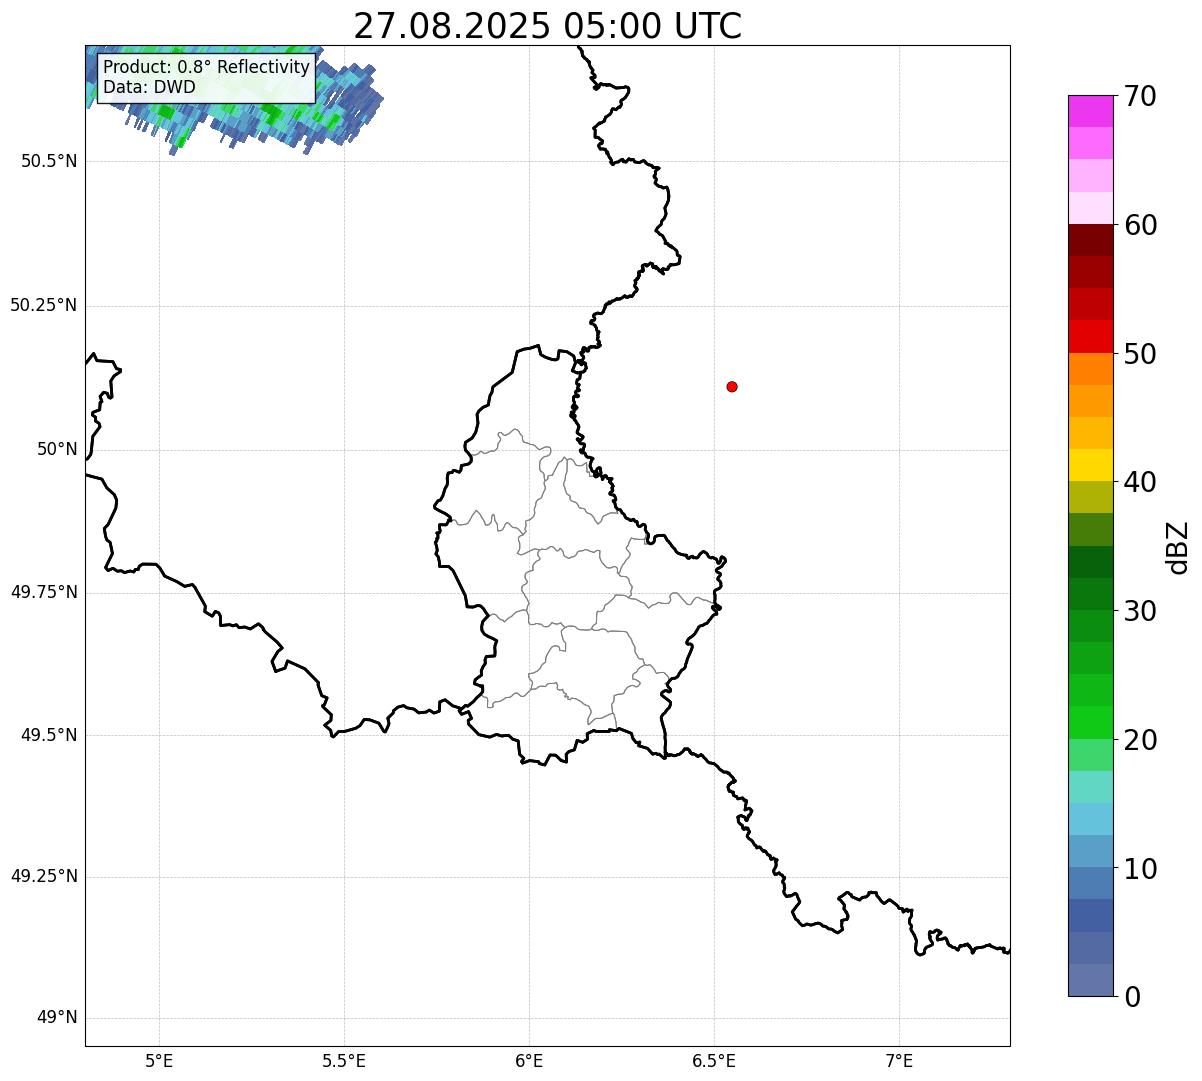Click the orange colorbar segment below 50
1202x1081 pixels.
point(1091,369)
